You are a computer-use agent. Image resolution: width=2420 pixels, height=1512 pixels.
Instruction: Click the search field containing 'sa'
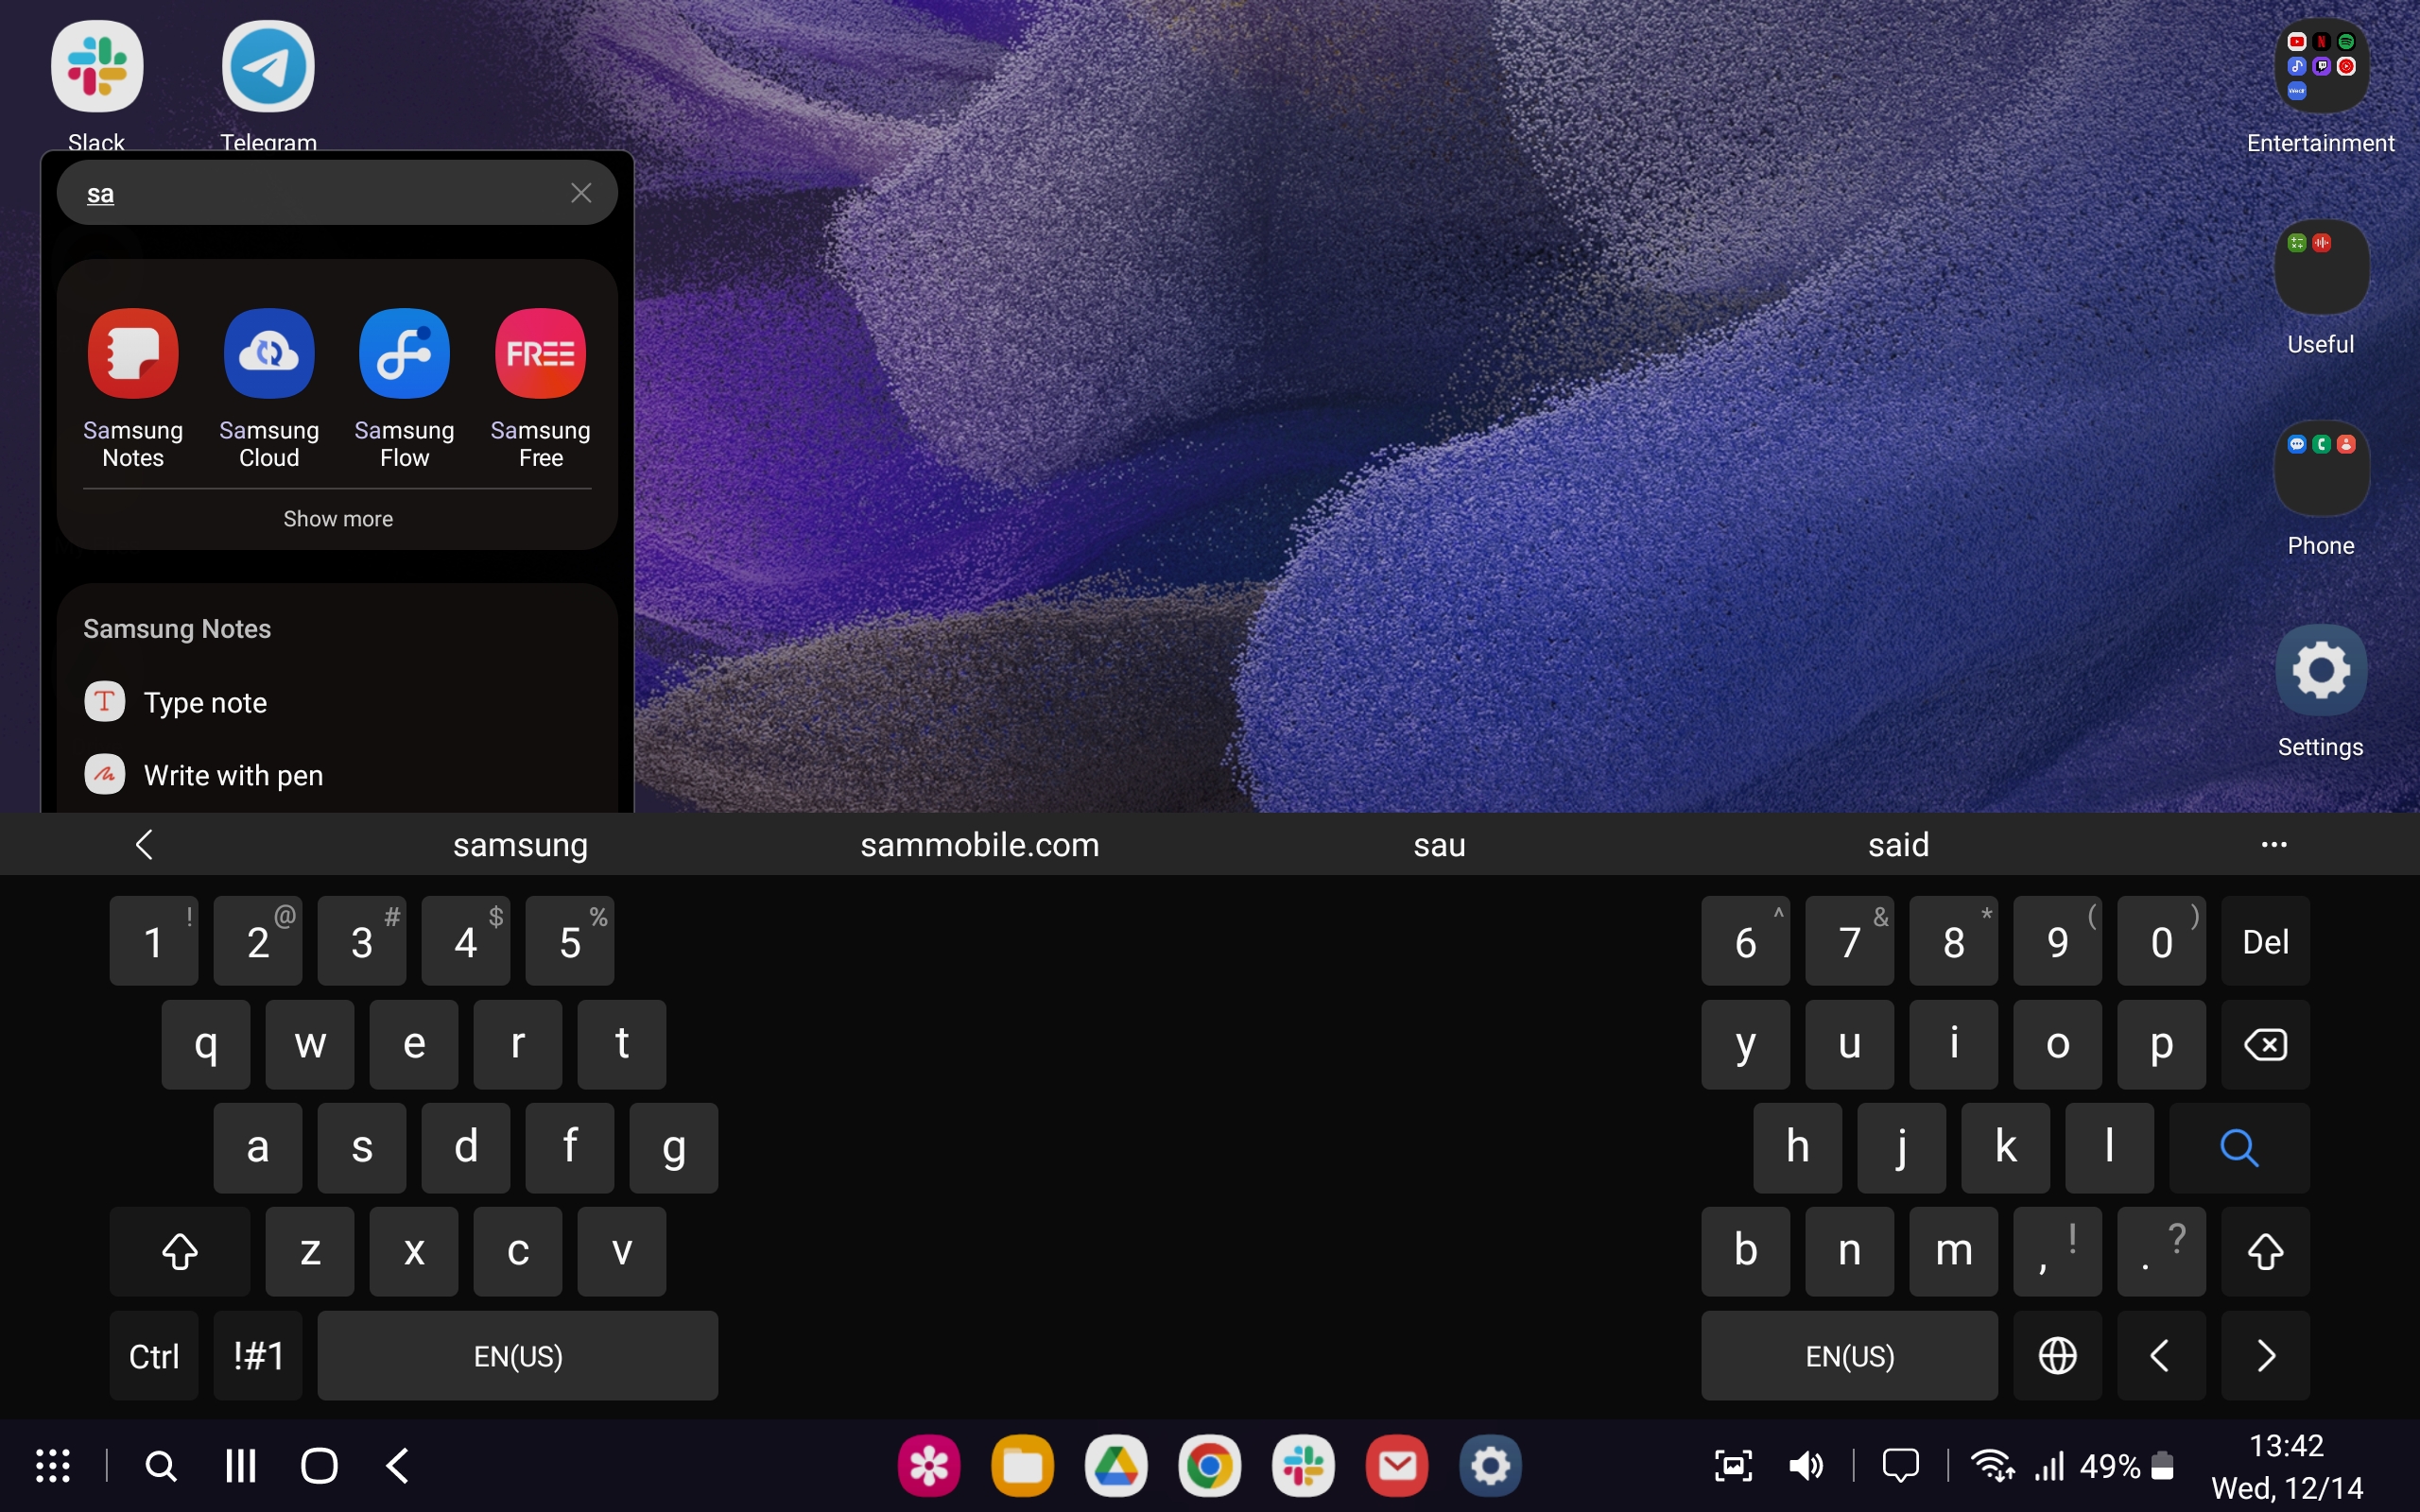tap(320, 194)
